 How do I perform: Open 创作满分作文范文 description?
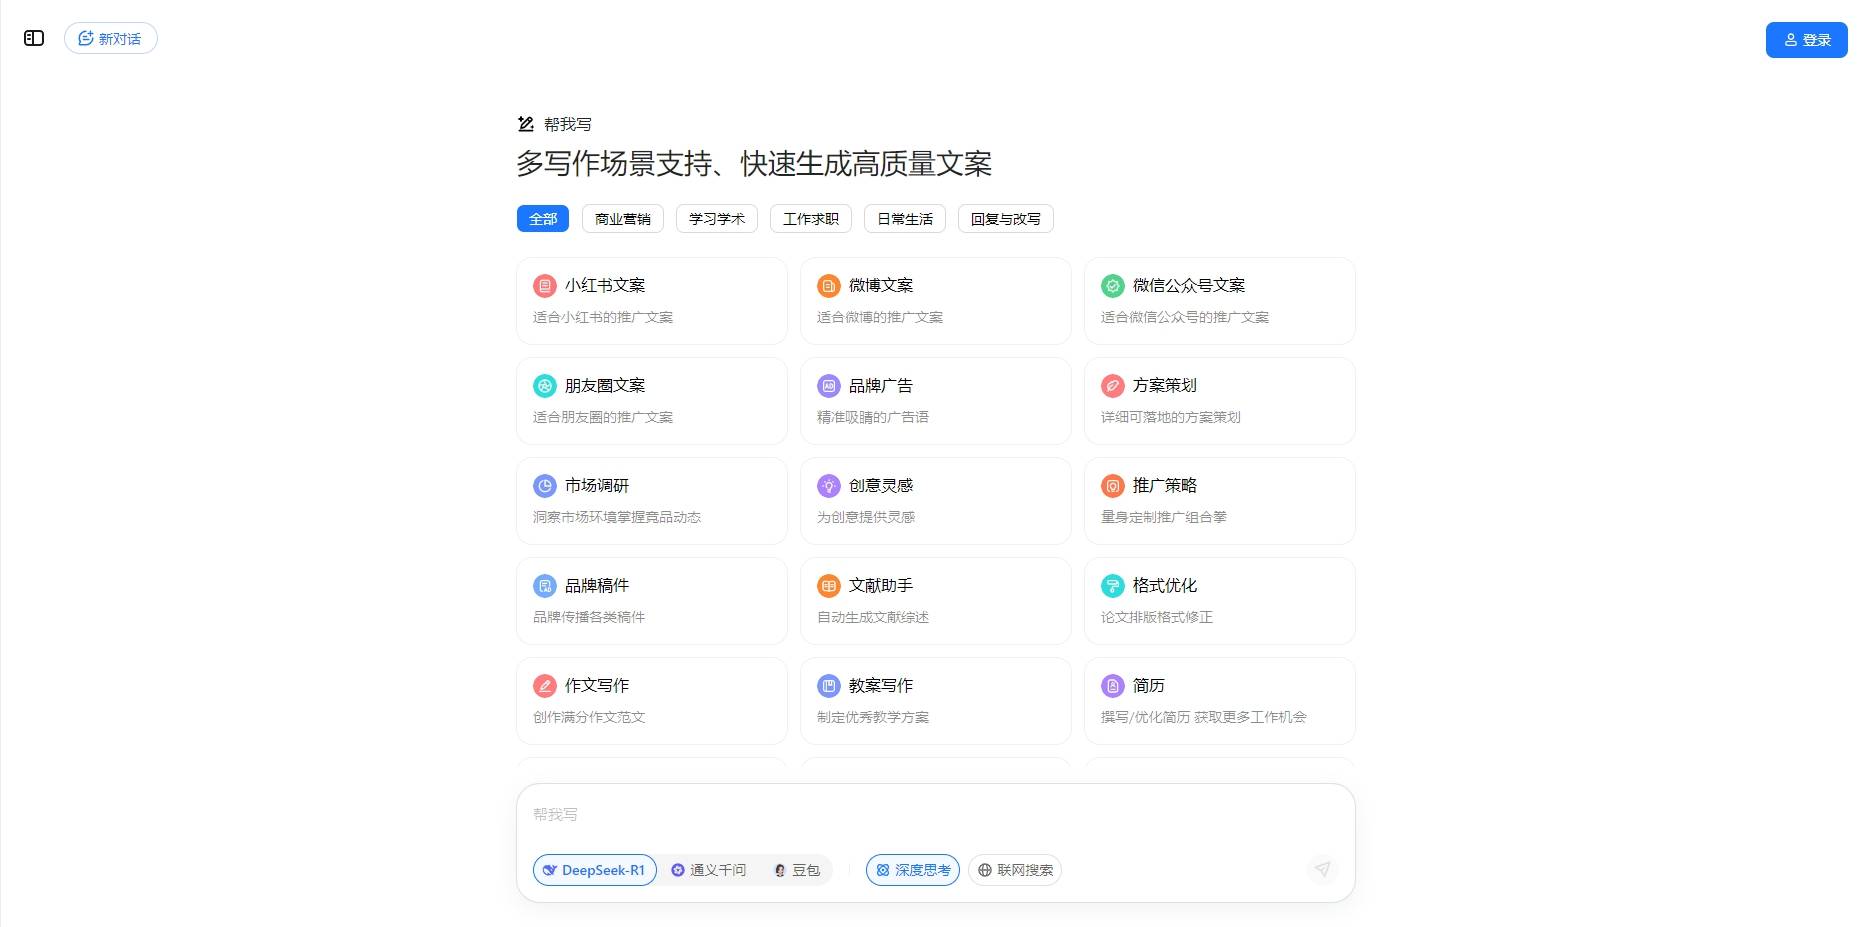tap(589, 717)
